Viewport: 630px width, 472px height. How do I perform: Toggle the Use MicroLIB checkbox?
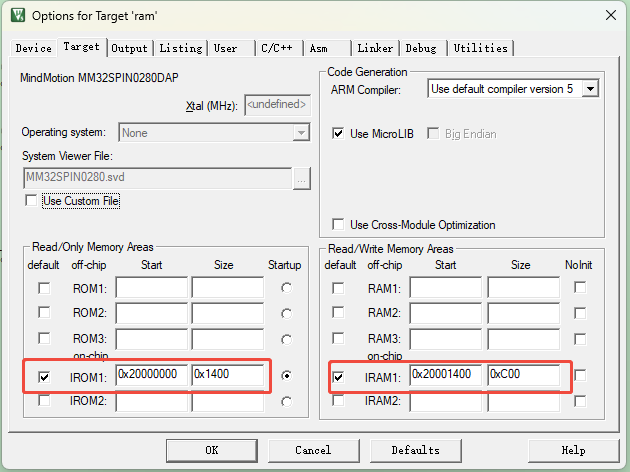point(339,134)
